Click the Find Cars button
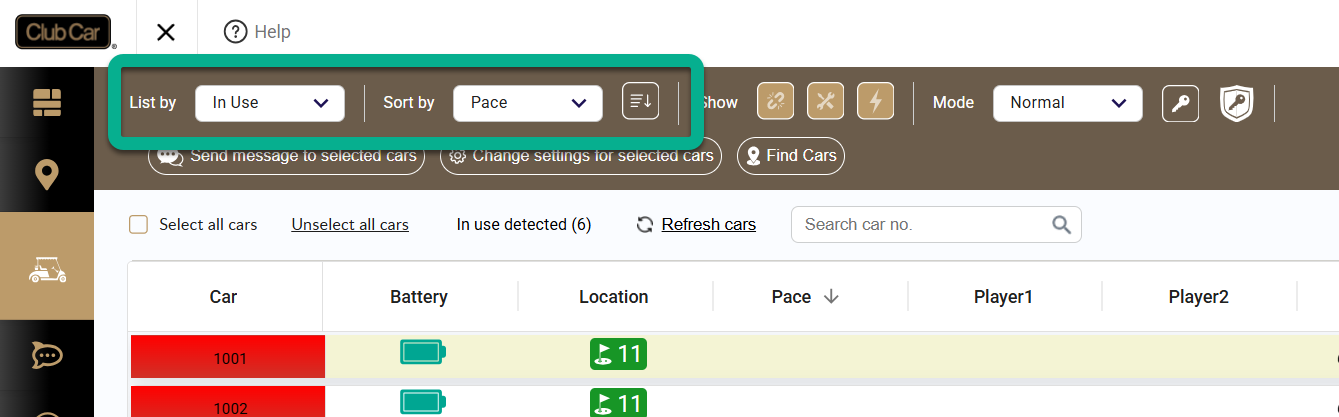Viewport: 1339px width, 417px height. pos(791,156)
